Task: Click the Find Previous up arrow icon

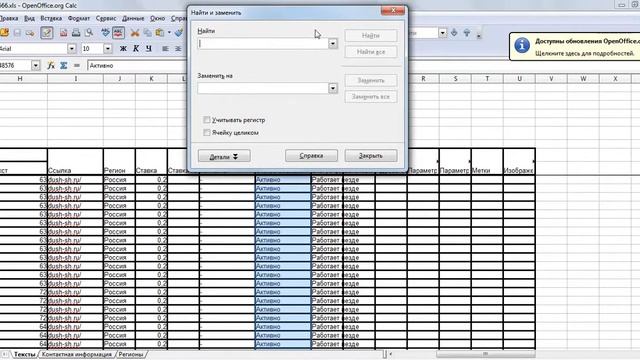Action: 467,33
